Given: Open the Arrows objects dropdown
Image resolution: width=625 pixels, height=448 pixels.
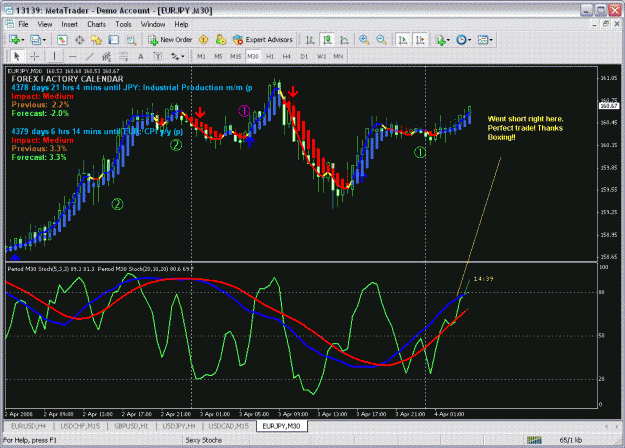Looking at the screenshot, I should tap(177, 57).
